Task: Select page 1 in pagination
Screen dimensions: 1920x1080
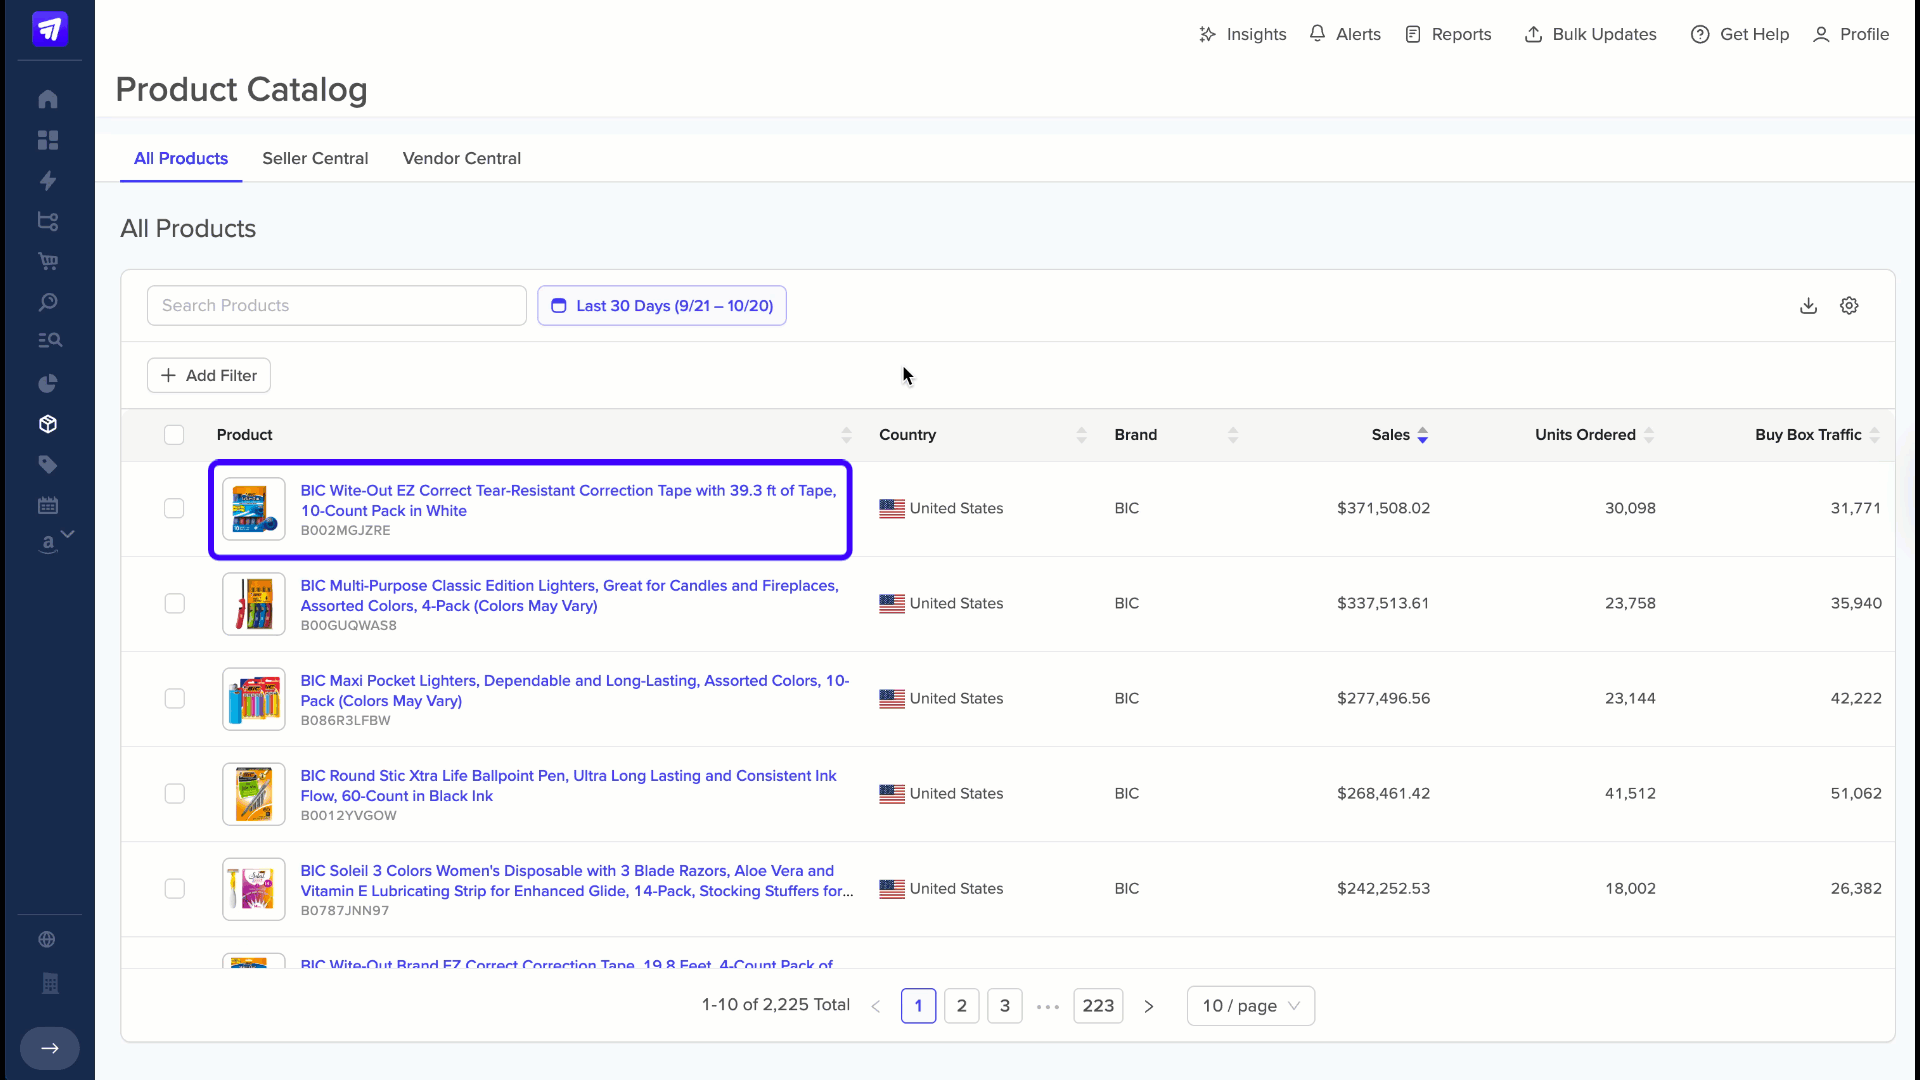Action: pos(918,1006)
